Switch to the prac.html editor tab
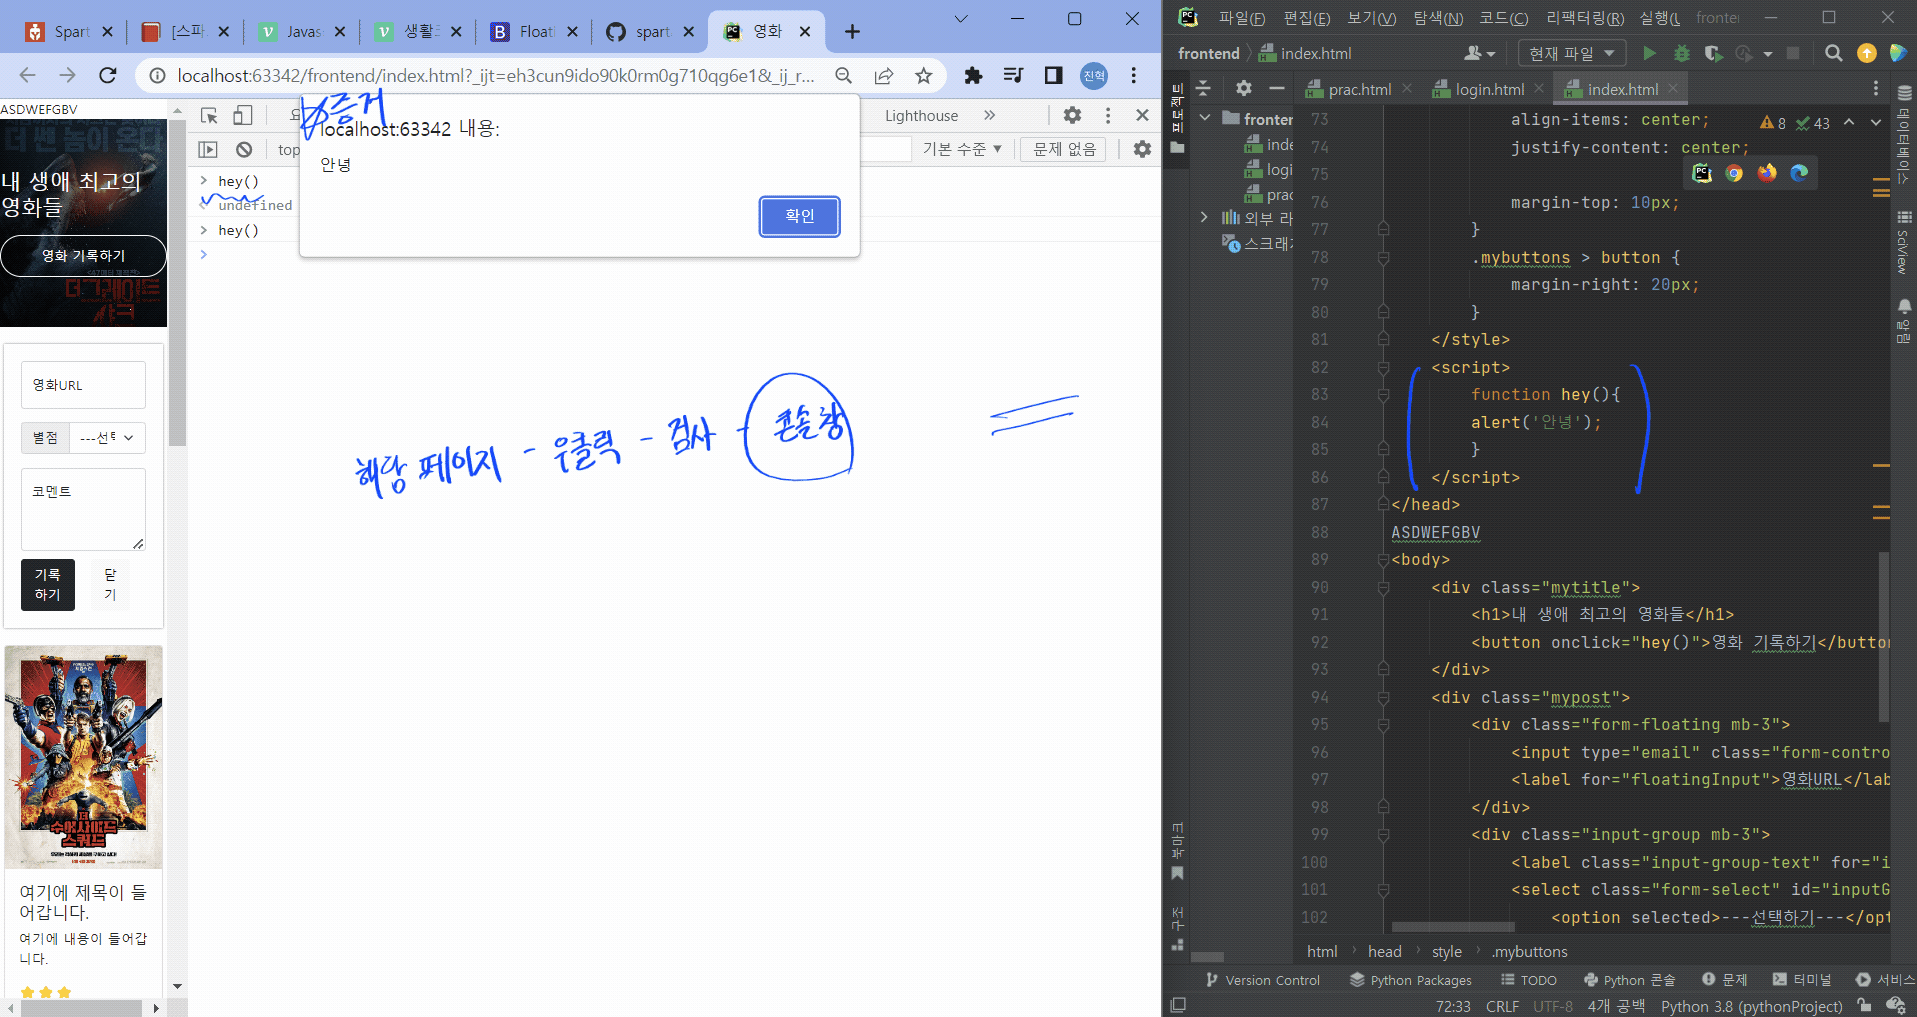This screenshot has width=1917, height=1017. [1359, 89]
